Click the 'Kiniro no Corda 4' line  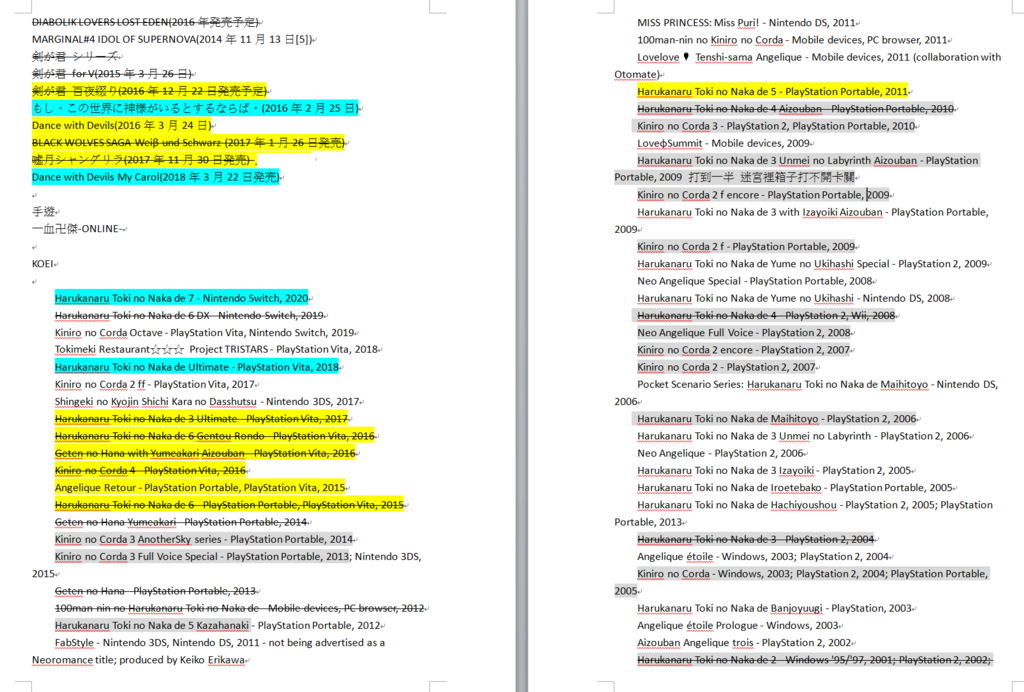pos(150,470)
